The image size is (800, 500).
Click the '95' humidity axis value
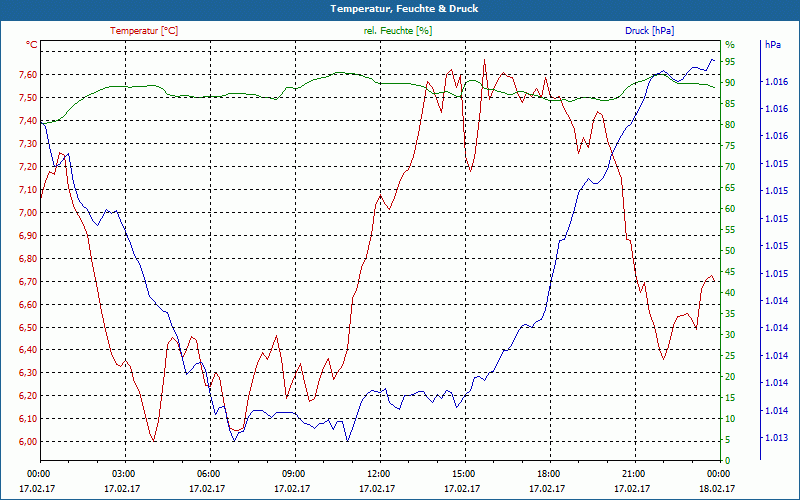coord(730,62)
